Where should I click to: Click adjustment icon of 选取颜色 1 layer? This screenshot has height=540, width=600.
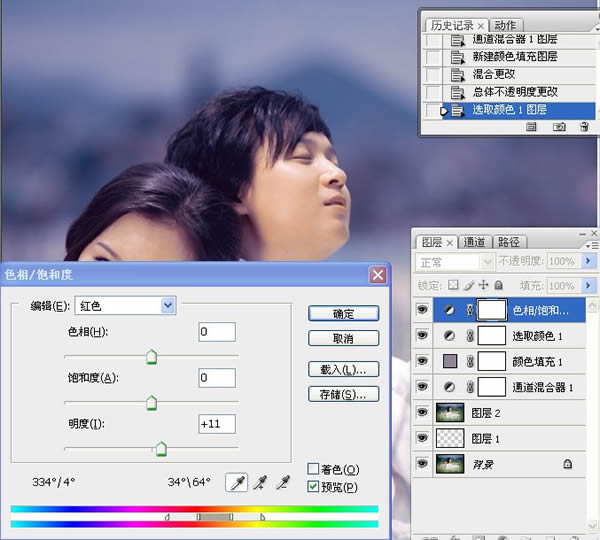click(449, 336)
